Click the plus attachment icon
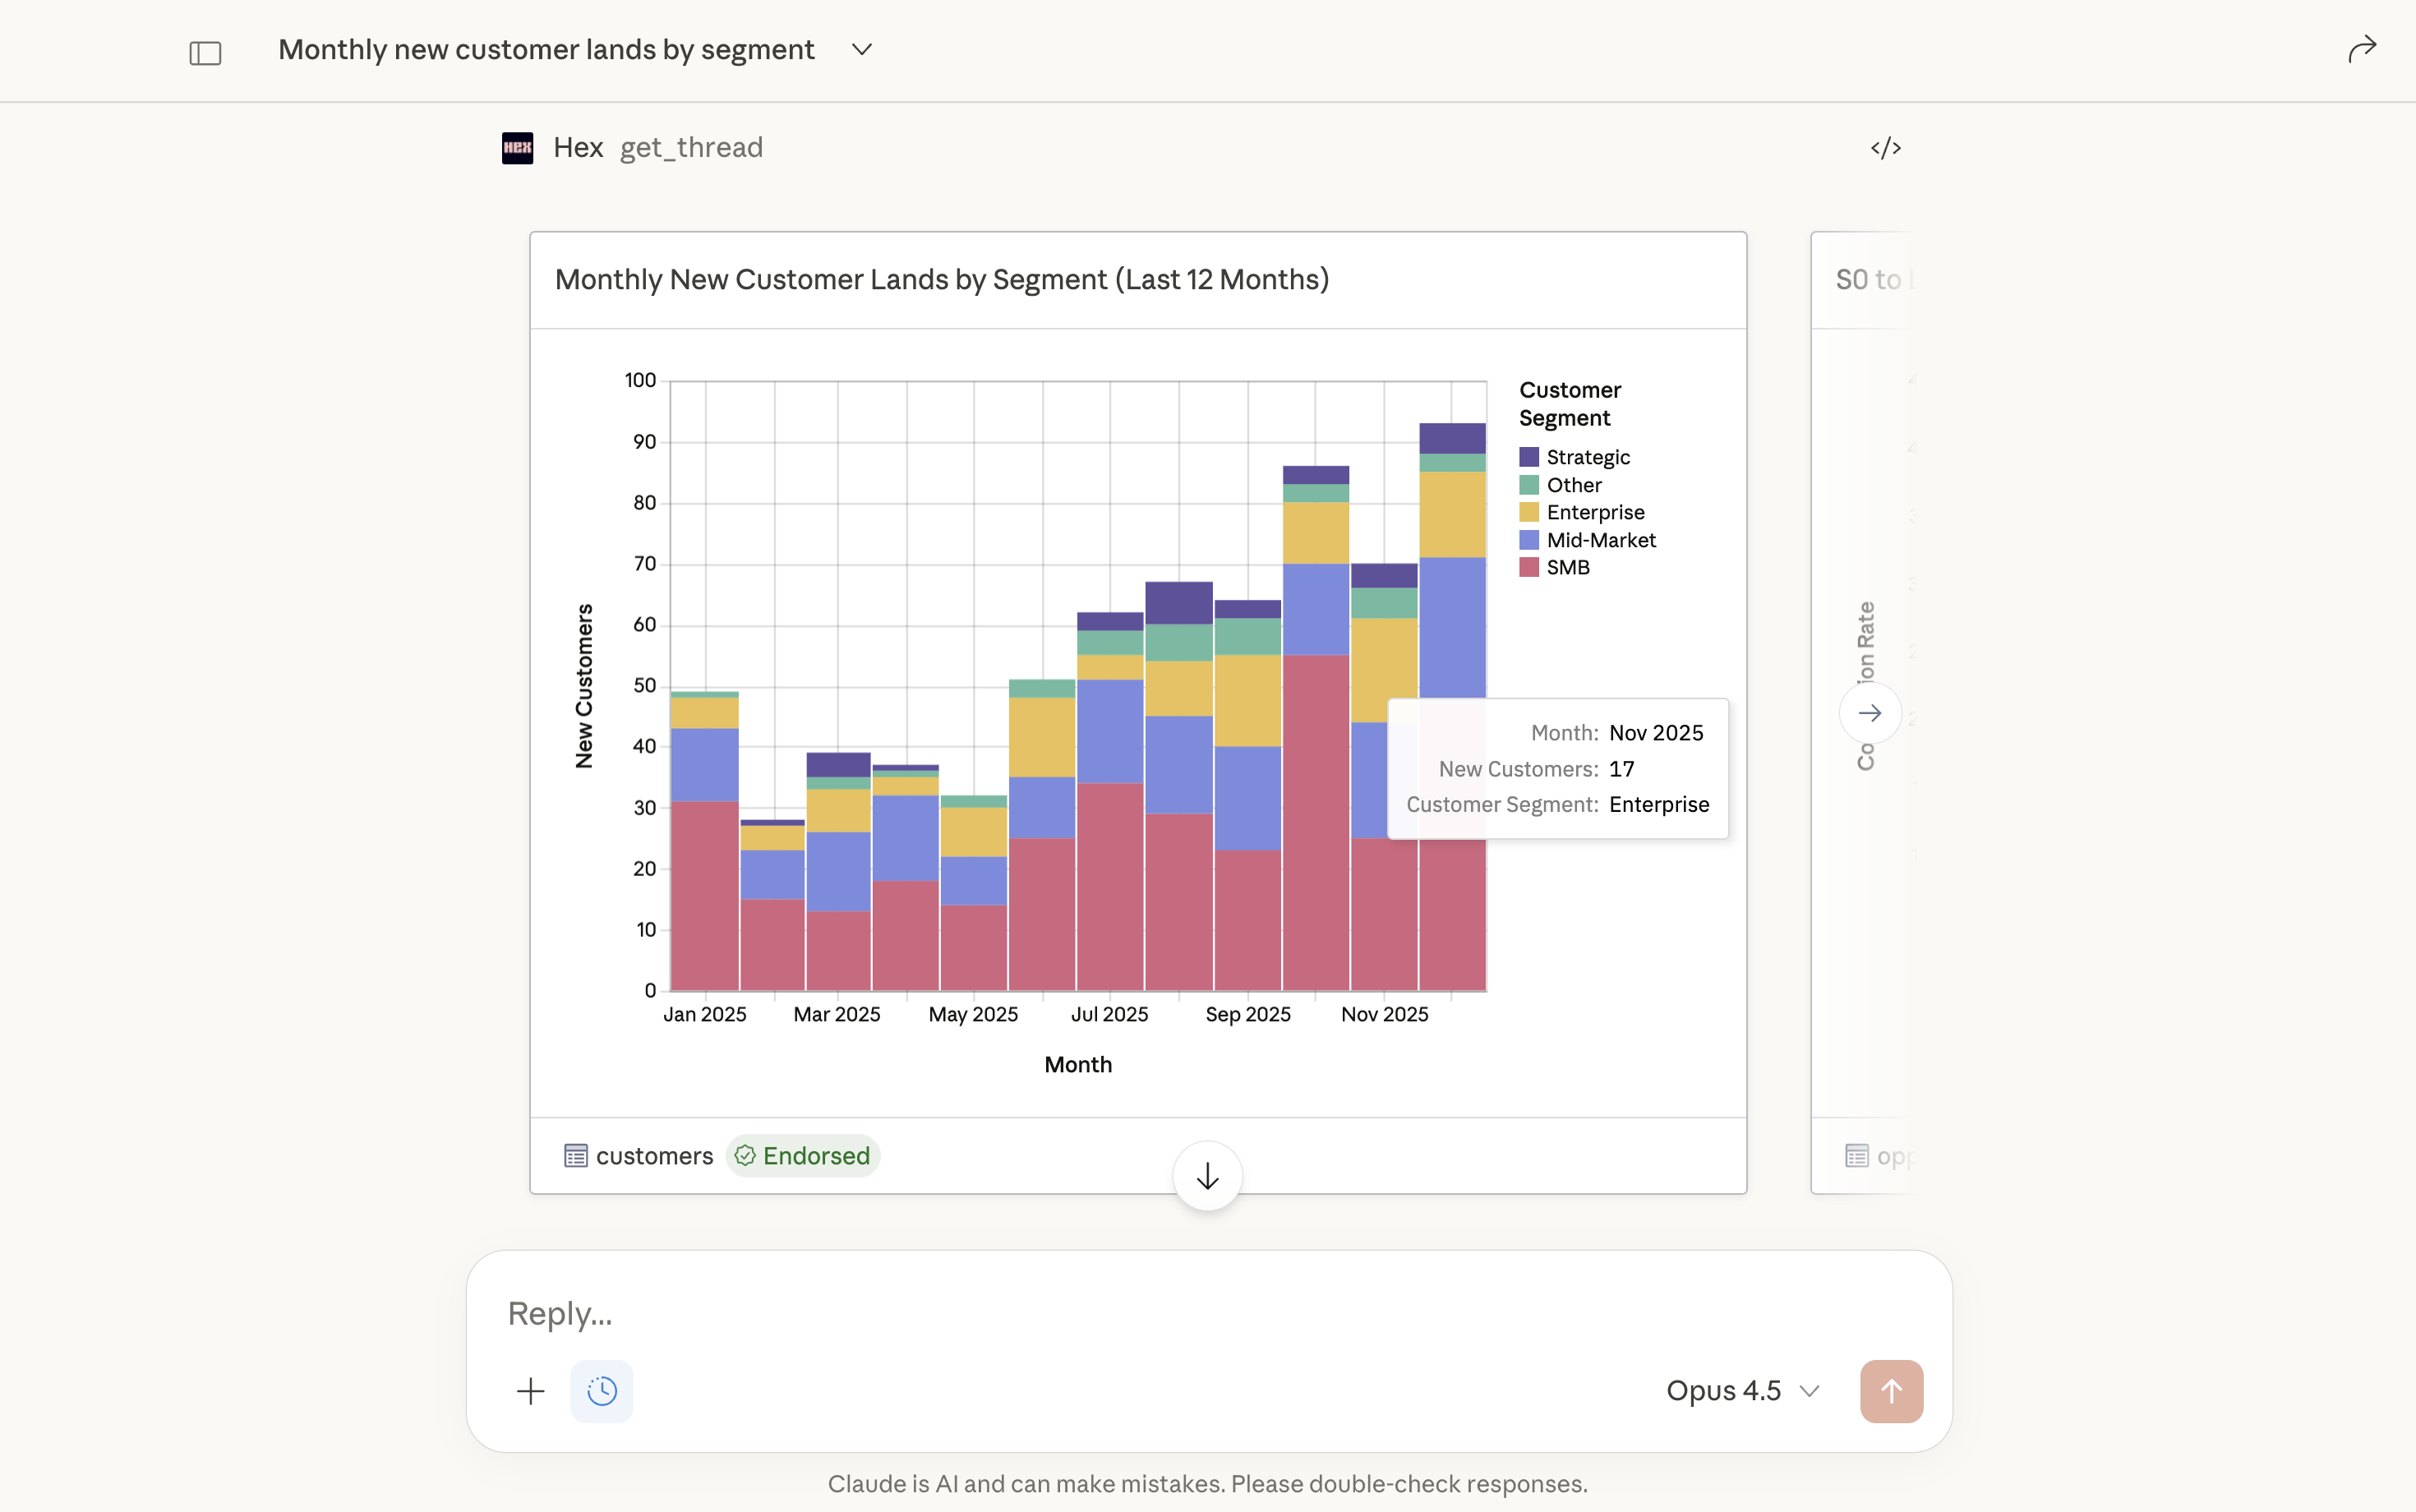Viewport: 2416px width, 1512px height. click(x=531, y=1391)
